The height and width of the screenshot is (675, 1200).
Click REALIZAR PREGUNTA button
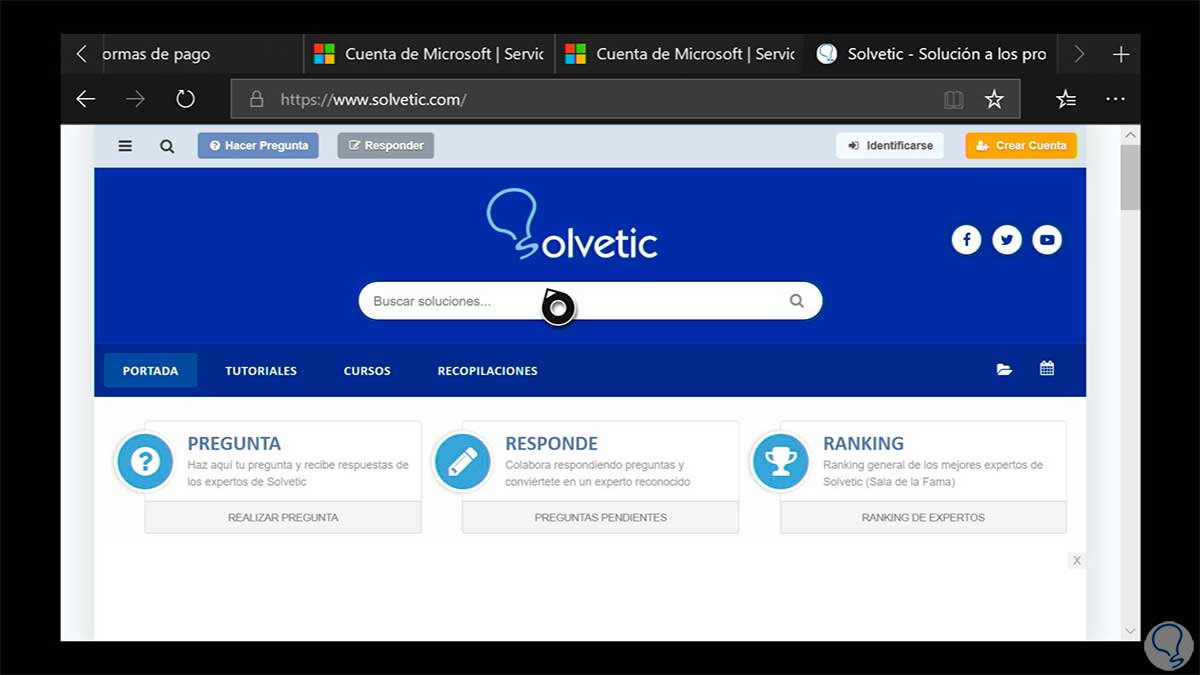(283, 517)
